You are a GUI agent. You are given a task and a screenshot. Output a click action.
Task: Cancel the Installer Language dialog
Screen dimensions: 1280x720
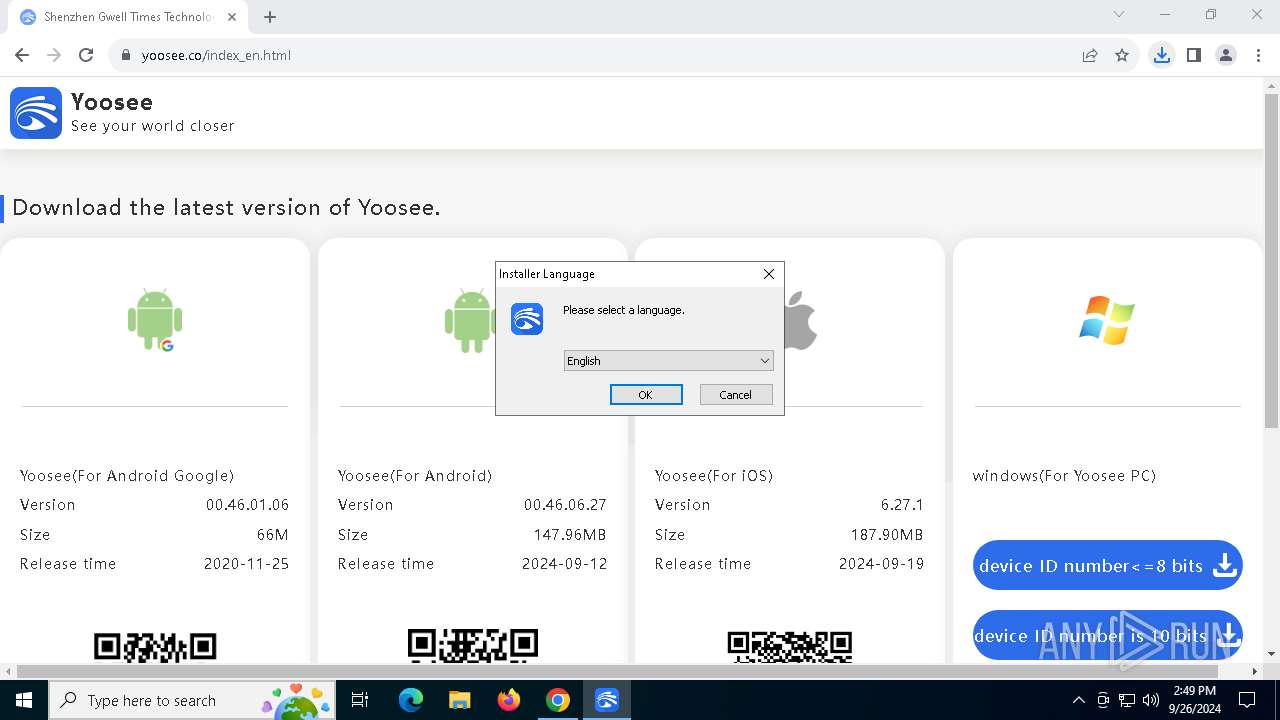[735, 395]
